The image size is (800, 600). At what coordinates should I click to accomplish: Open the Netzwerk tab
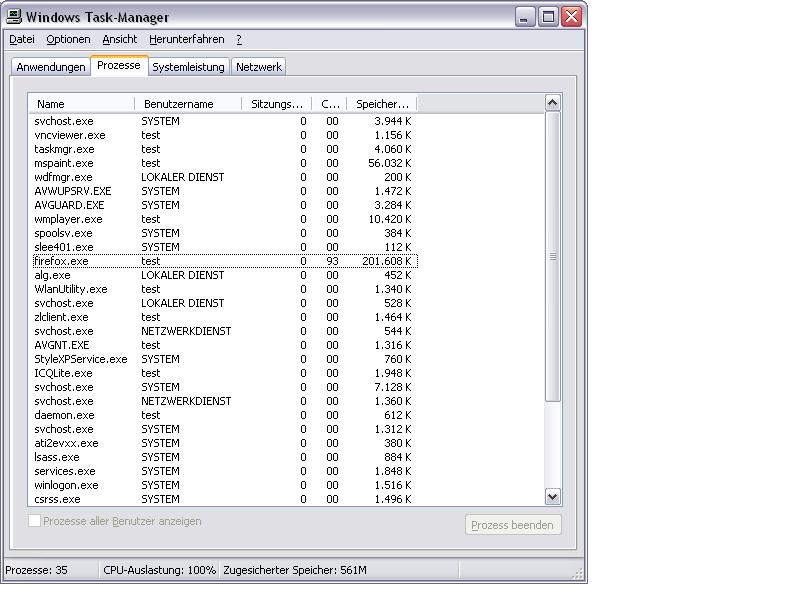[259, 67]
